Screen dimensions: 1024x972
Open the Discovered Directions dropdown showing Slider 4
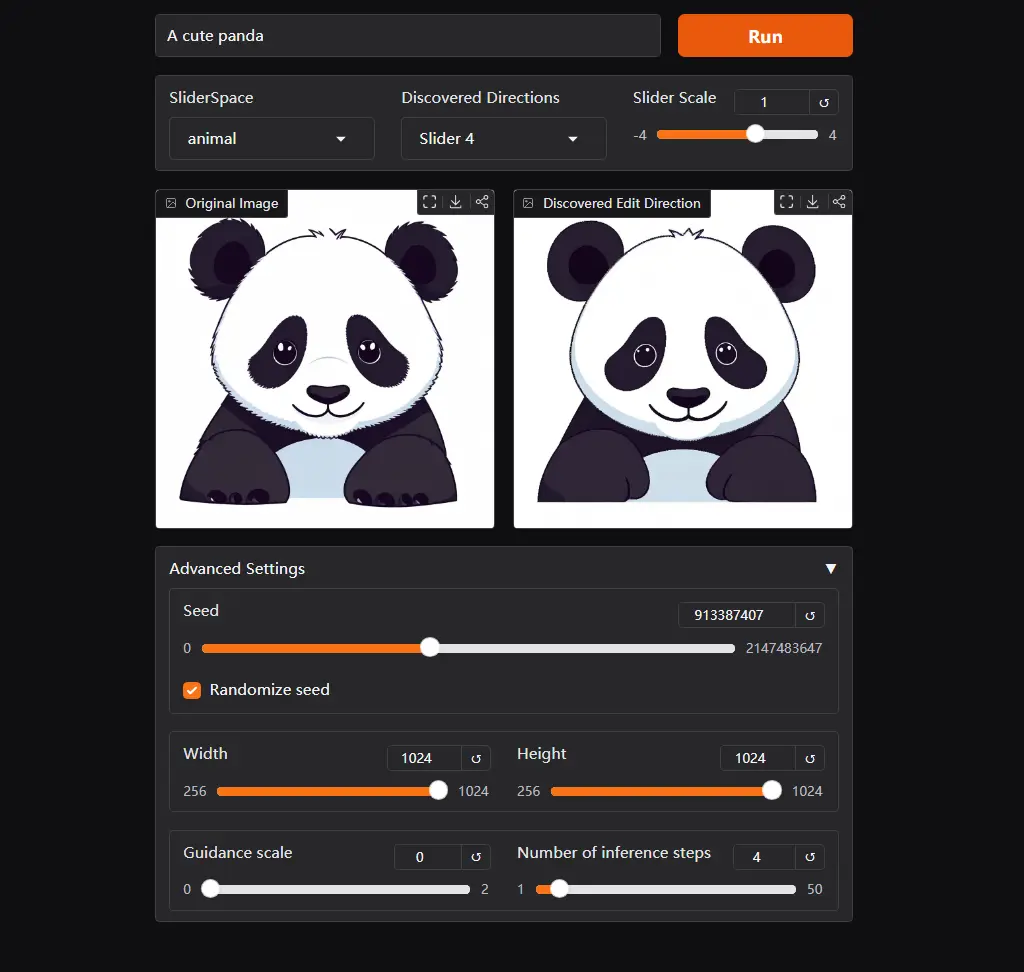click(504, 138)
